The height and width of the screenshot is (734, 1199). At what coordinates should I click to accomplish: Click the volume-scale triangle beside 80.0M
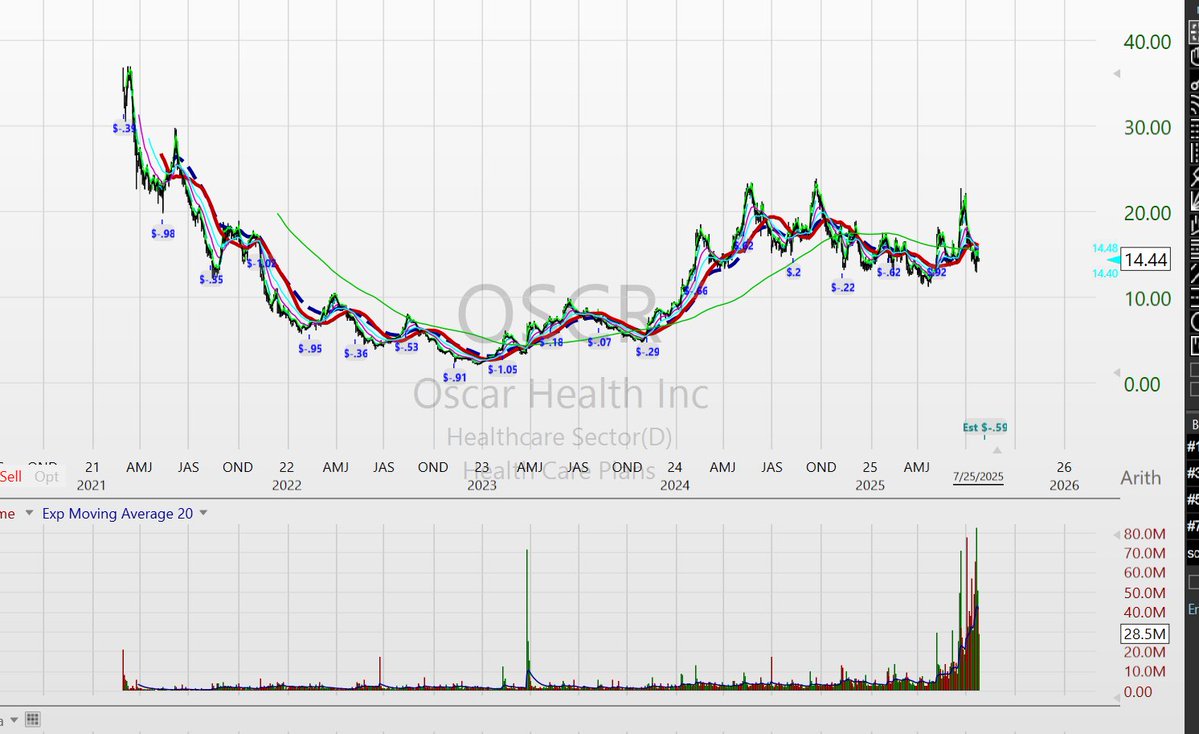click(1116, 534)
